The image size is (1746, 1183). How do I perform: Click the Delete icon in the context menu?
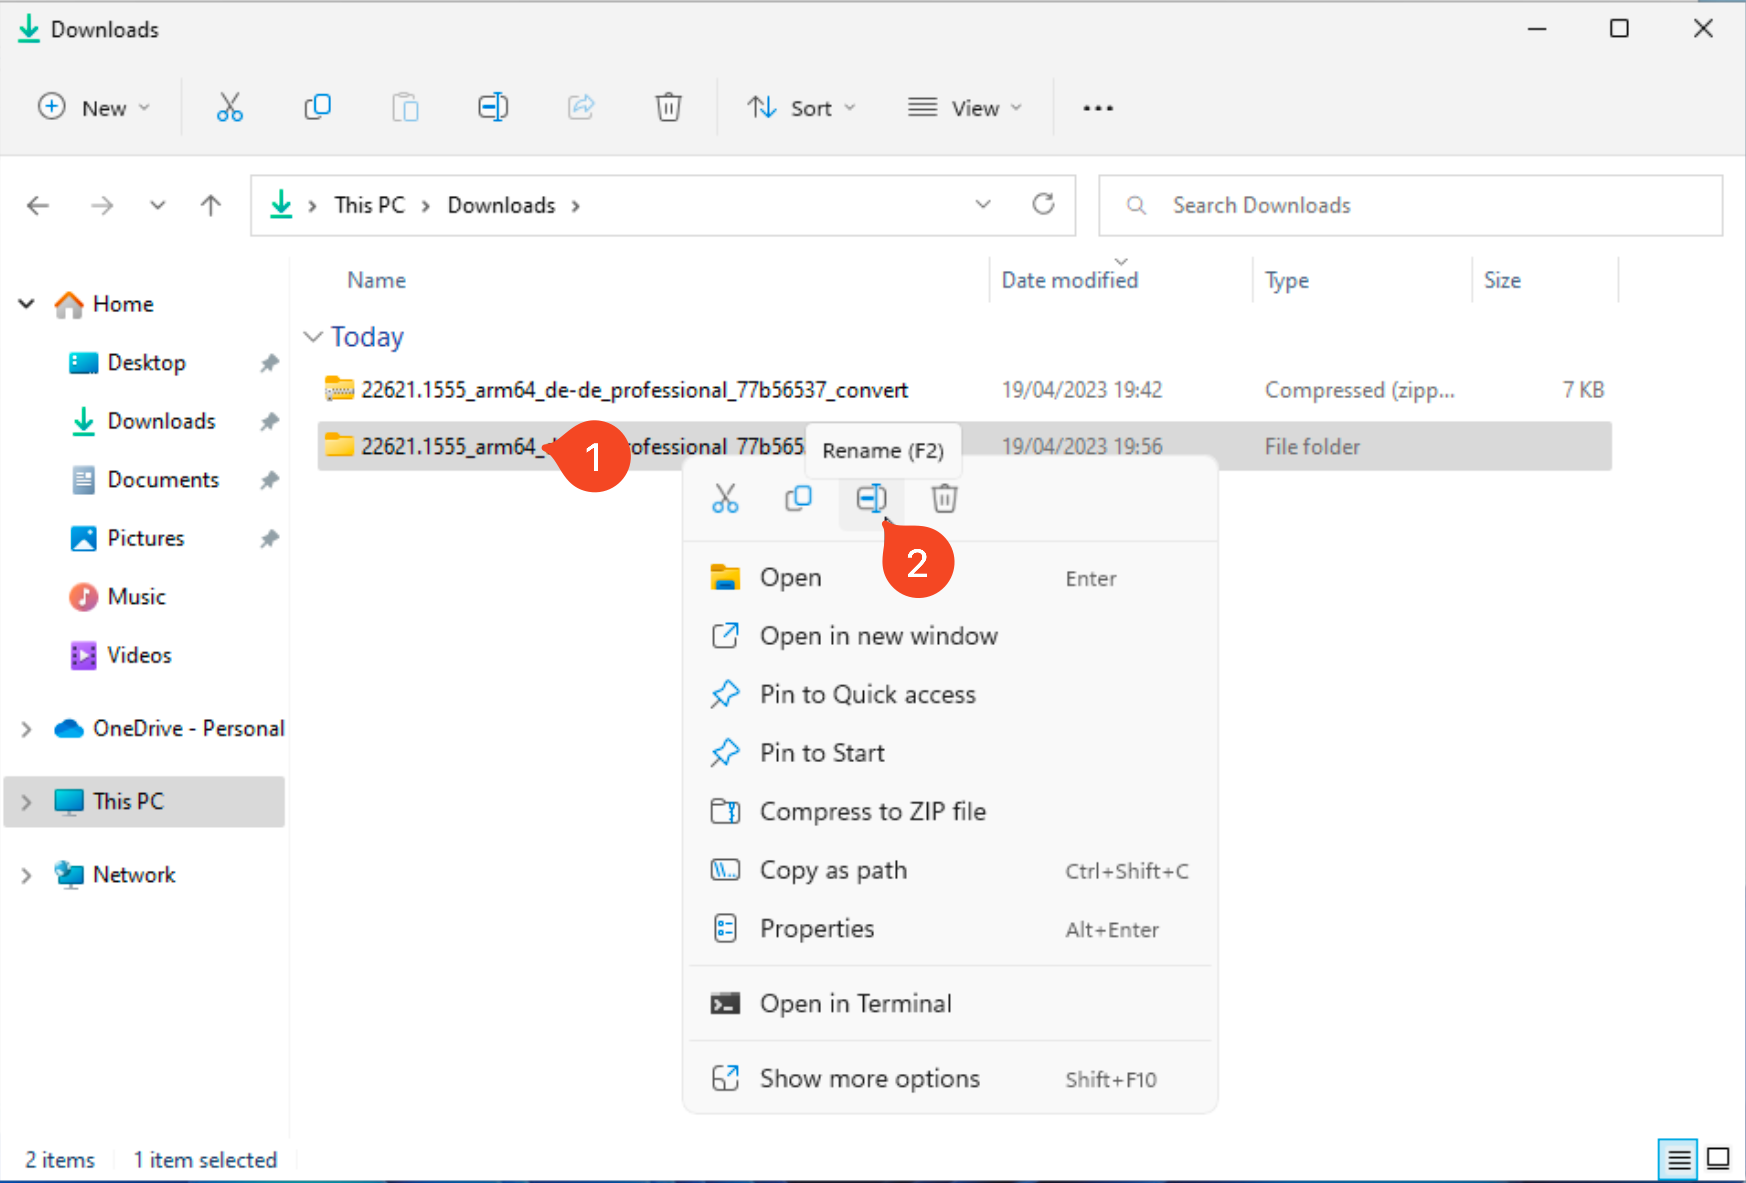(944, 498)
